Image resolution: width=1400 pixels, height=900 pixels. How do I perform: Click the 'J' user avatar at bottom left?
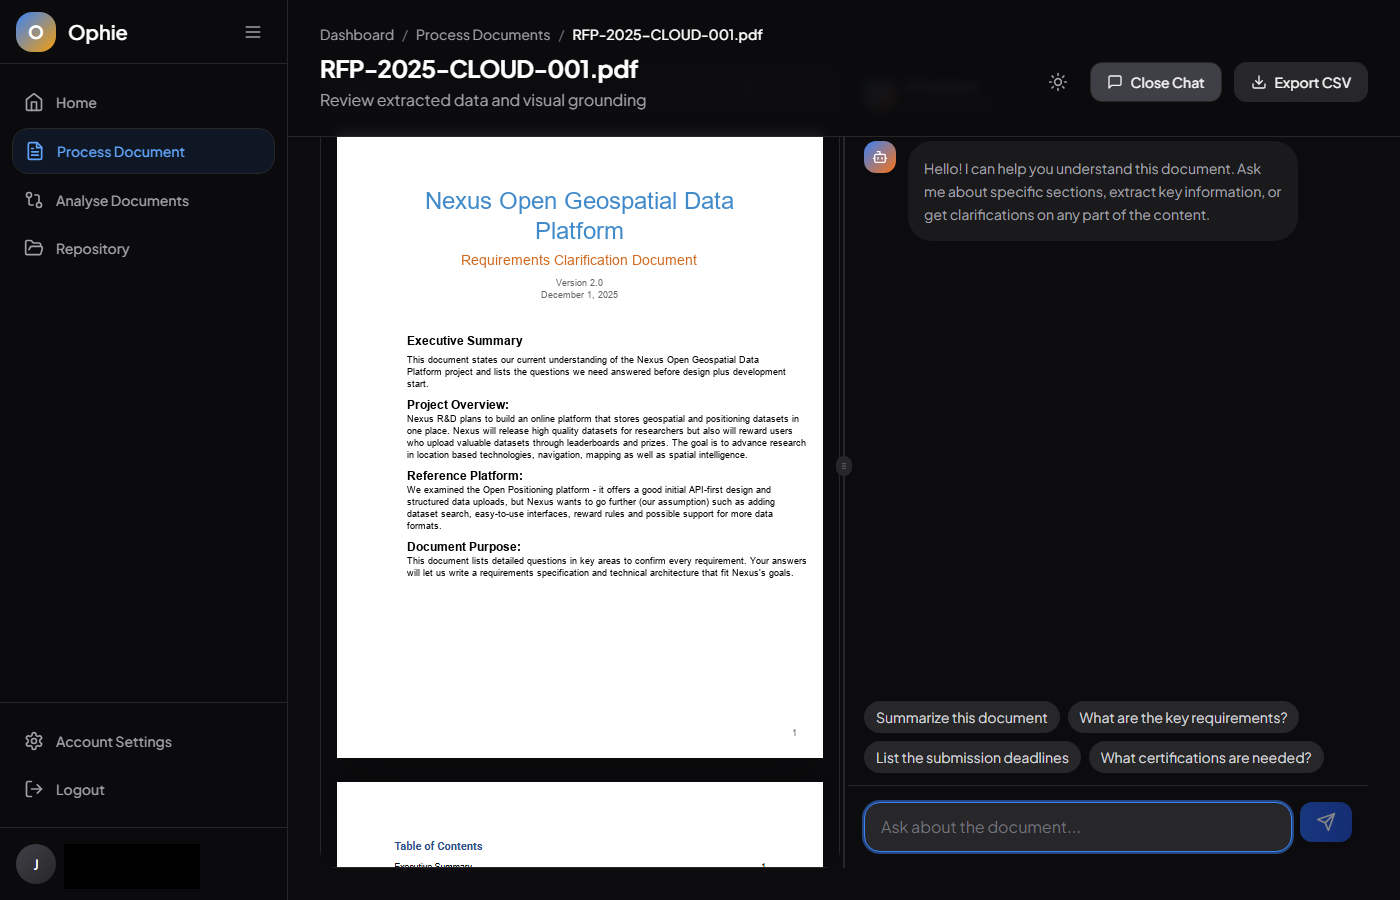click(x=36, y=863)
